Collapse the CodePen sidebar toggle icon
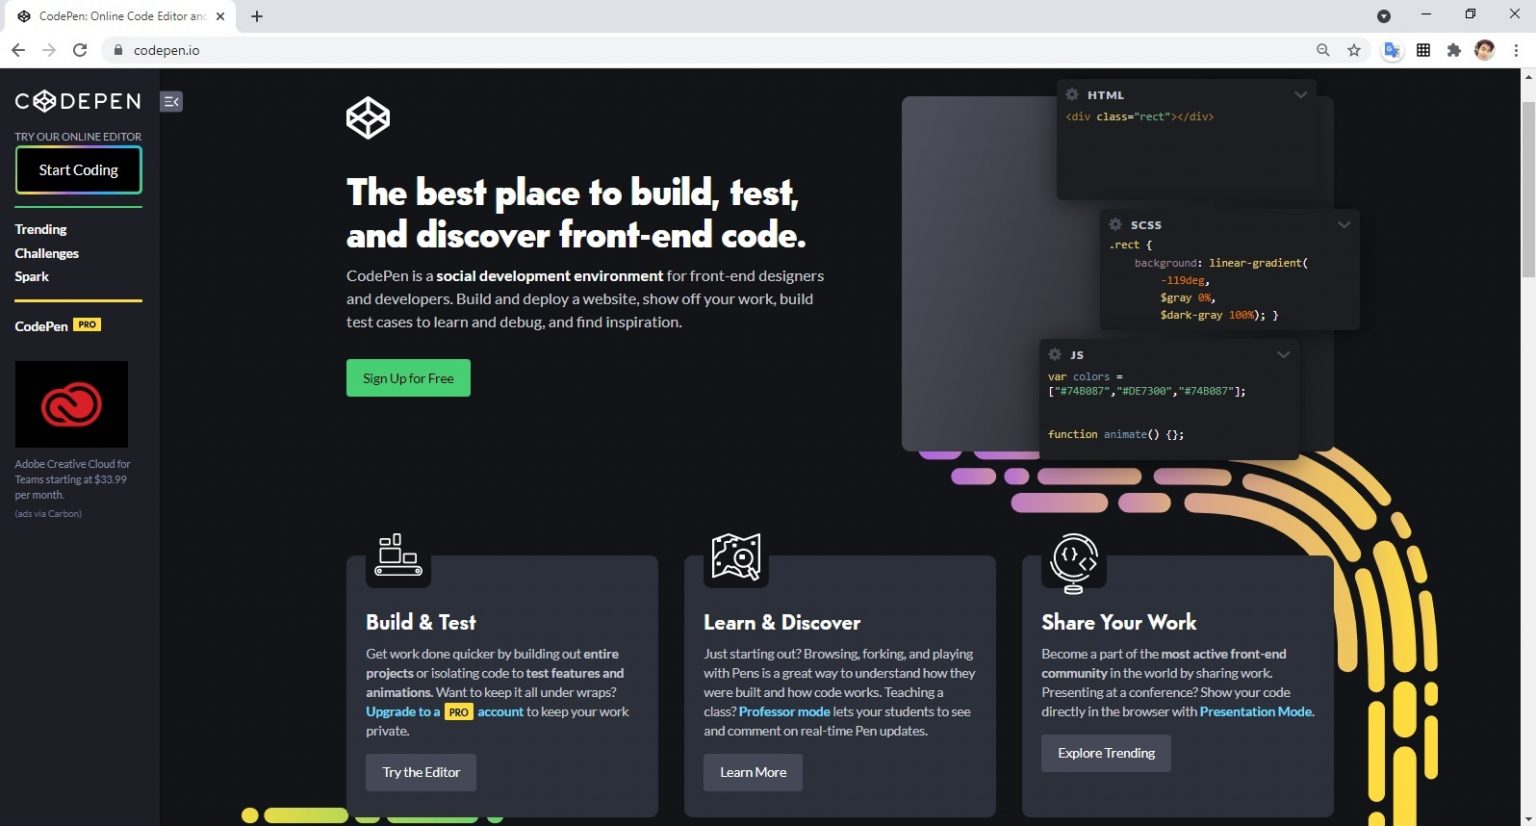1536x826 pixels. [171, 101]
